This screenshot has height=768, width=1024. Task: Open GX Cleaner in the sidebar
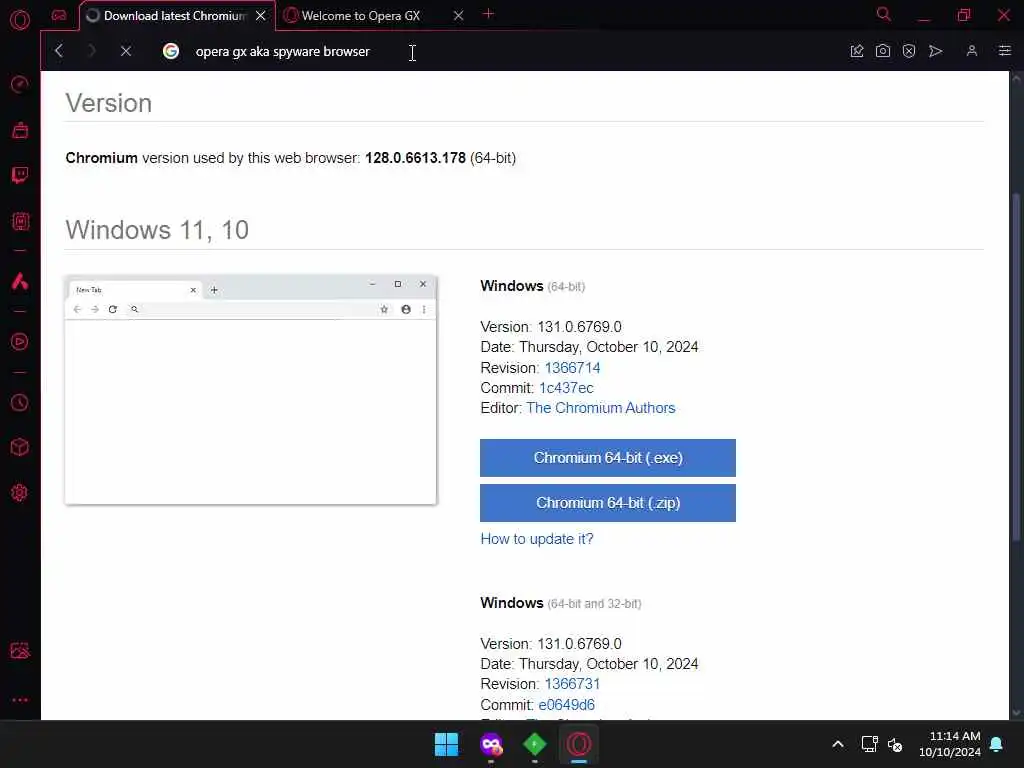[20, 130]
